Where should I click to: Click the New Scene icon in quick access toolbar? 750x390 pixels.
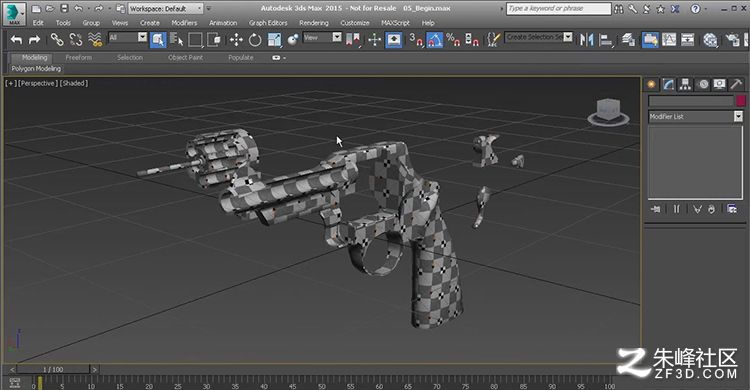[36, 9]
